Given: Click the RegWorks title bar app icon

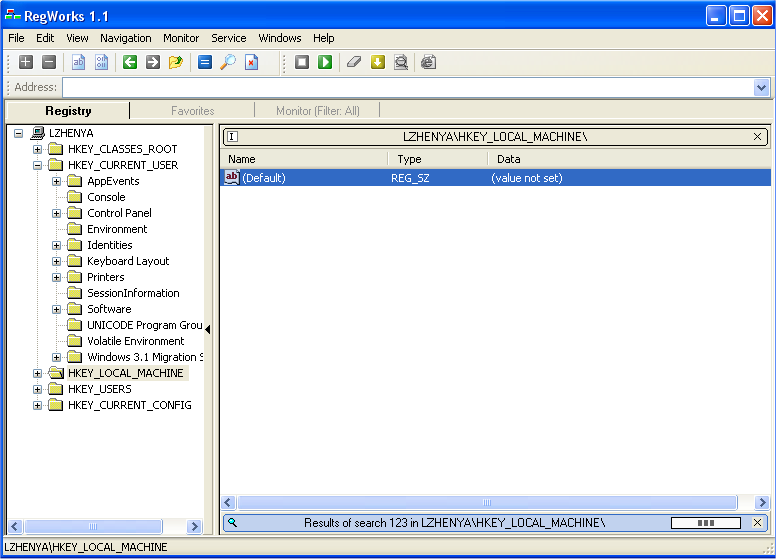Looking at the screenshot, I should pyautogui.click(x=12, y=16).
